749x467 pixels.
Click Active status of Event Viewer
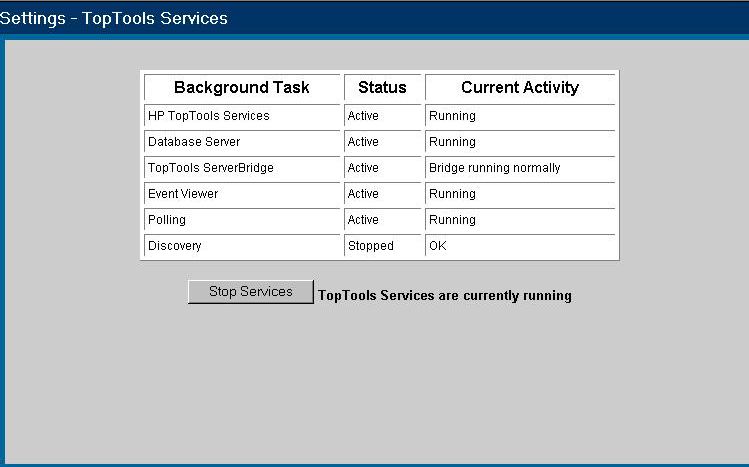click(x=383, y=194)
